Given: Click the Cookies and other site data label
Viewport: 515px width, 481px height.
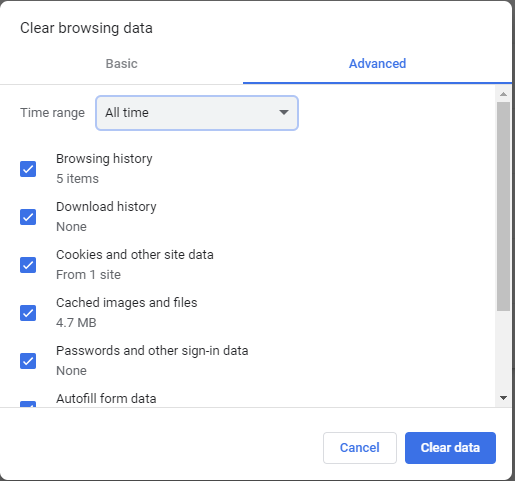Looking at the screenshot, I should point(135,255).
